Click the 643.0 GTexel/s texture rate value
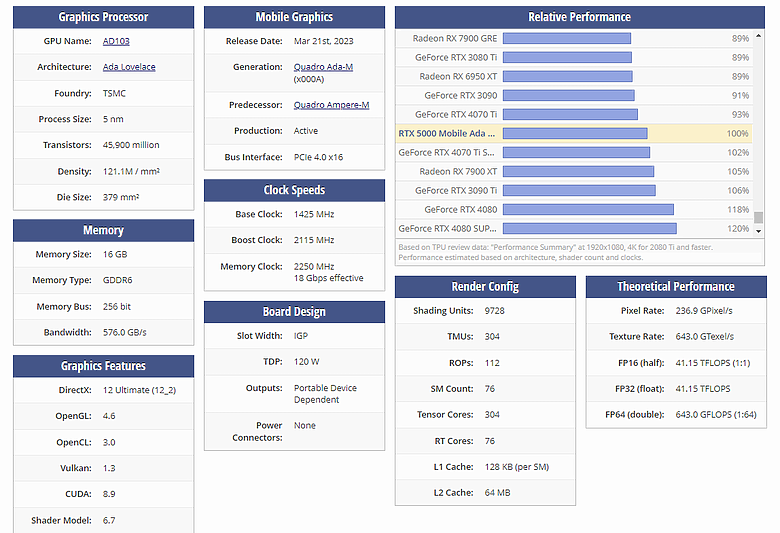 coord(704,337)
